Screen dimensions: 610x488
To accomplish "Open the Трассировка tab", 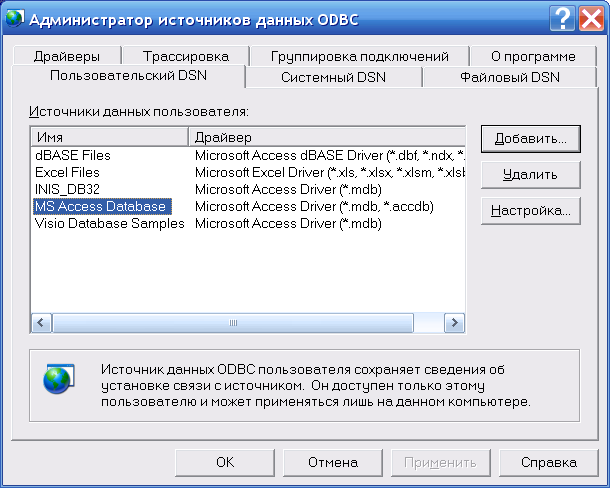I will [x=186, y=56].
